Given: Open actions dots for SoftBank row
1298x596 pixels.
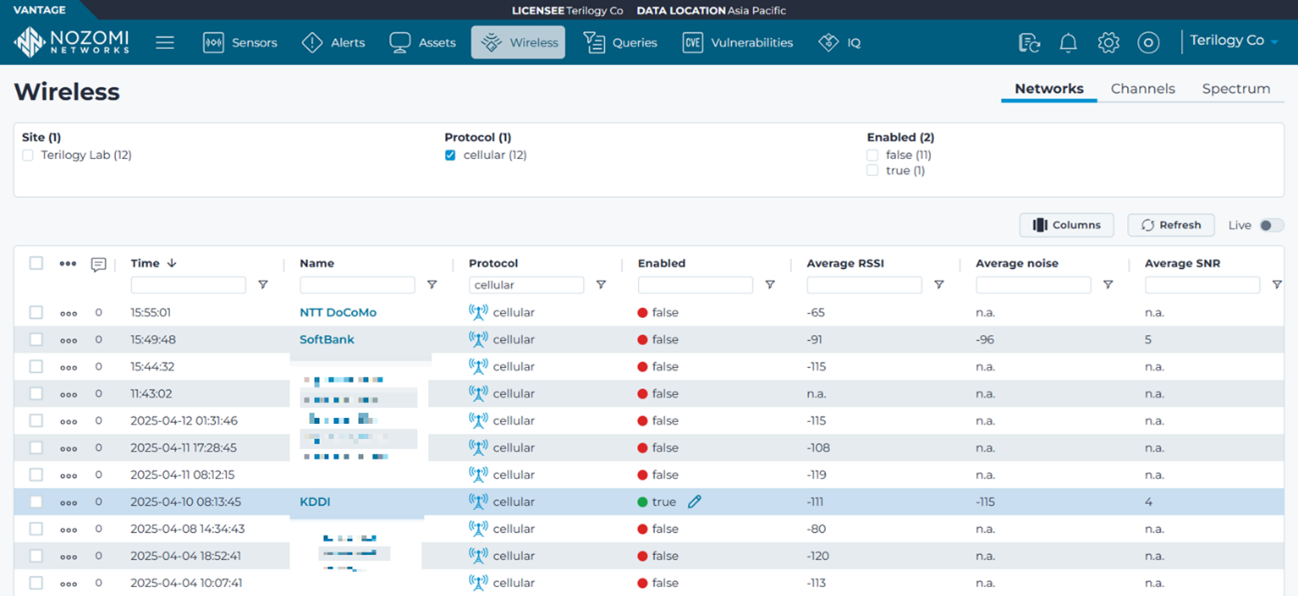Looking at the screenshot, I should (x=68, y=340).
